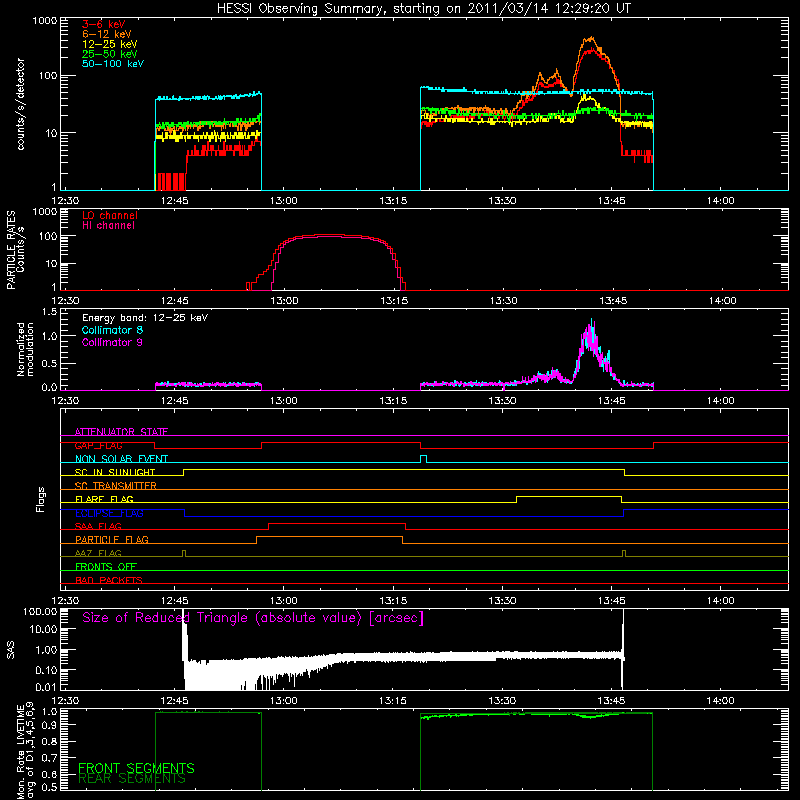Screen dimensions: 800x800
Task: Click the PARTICLE_FLAG label
Action: click(112, 539)
